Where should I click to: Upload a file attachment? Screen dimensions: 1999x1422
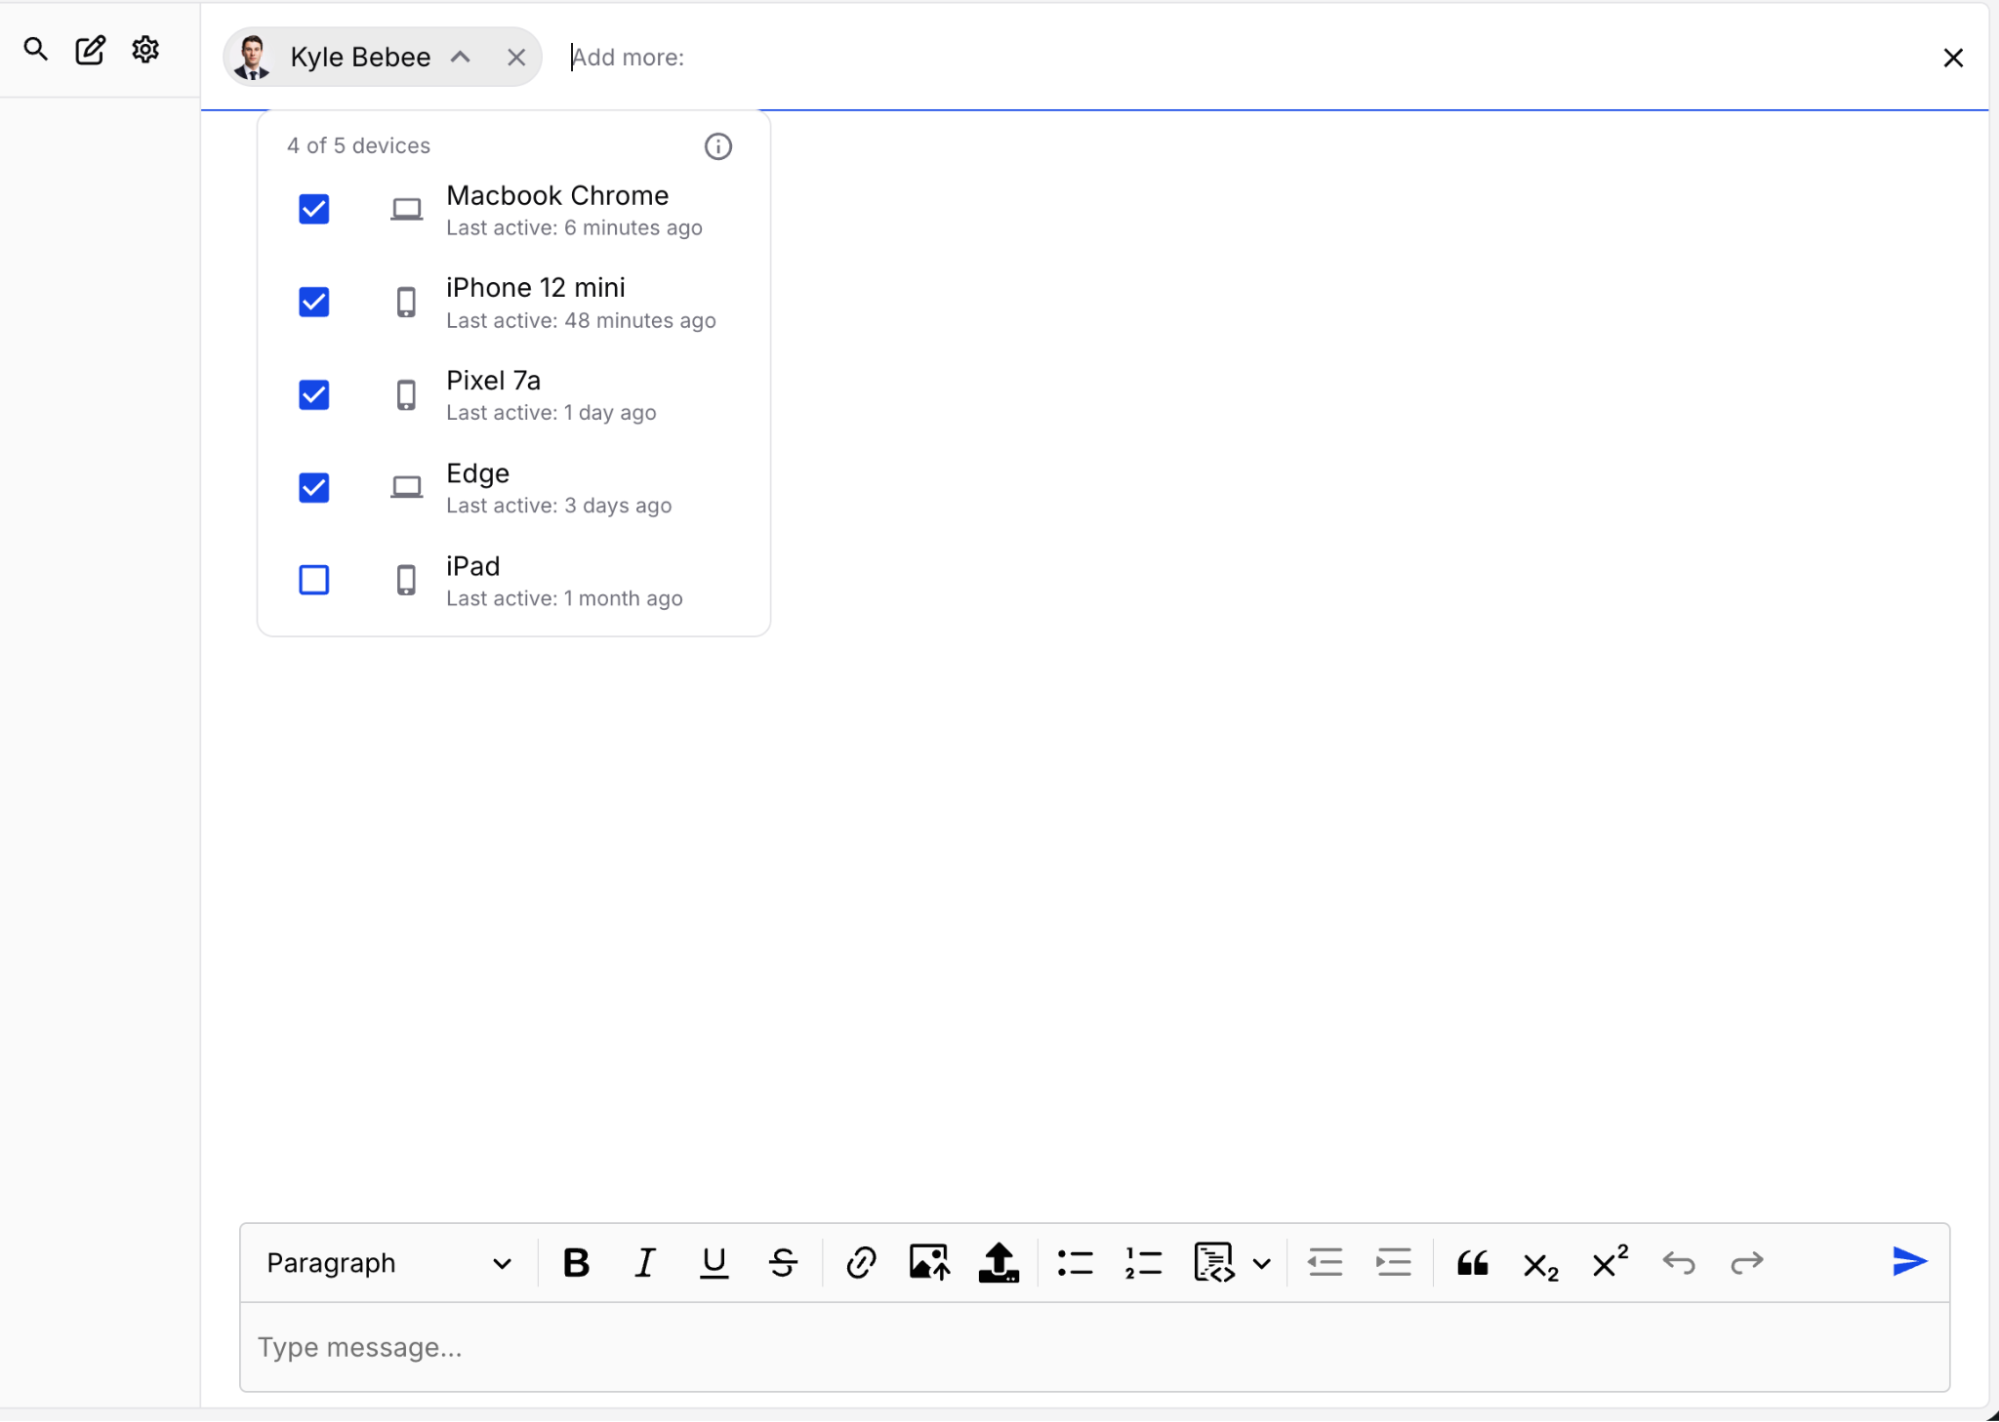click(998, 1263)
